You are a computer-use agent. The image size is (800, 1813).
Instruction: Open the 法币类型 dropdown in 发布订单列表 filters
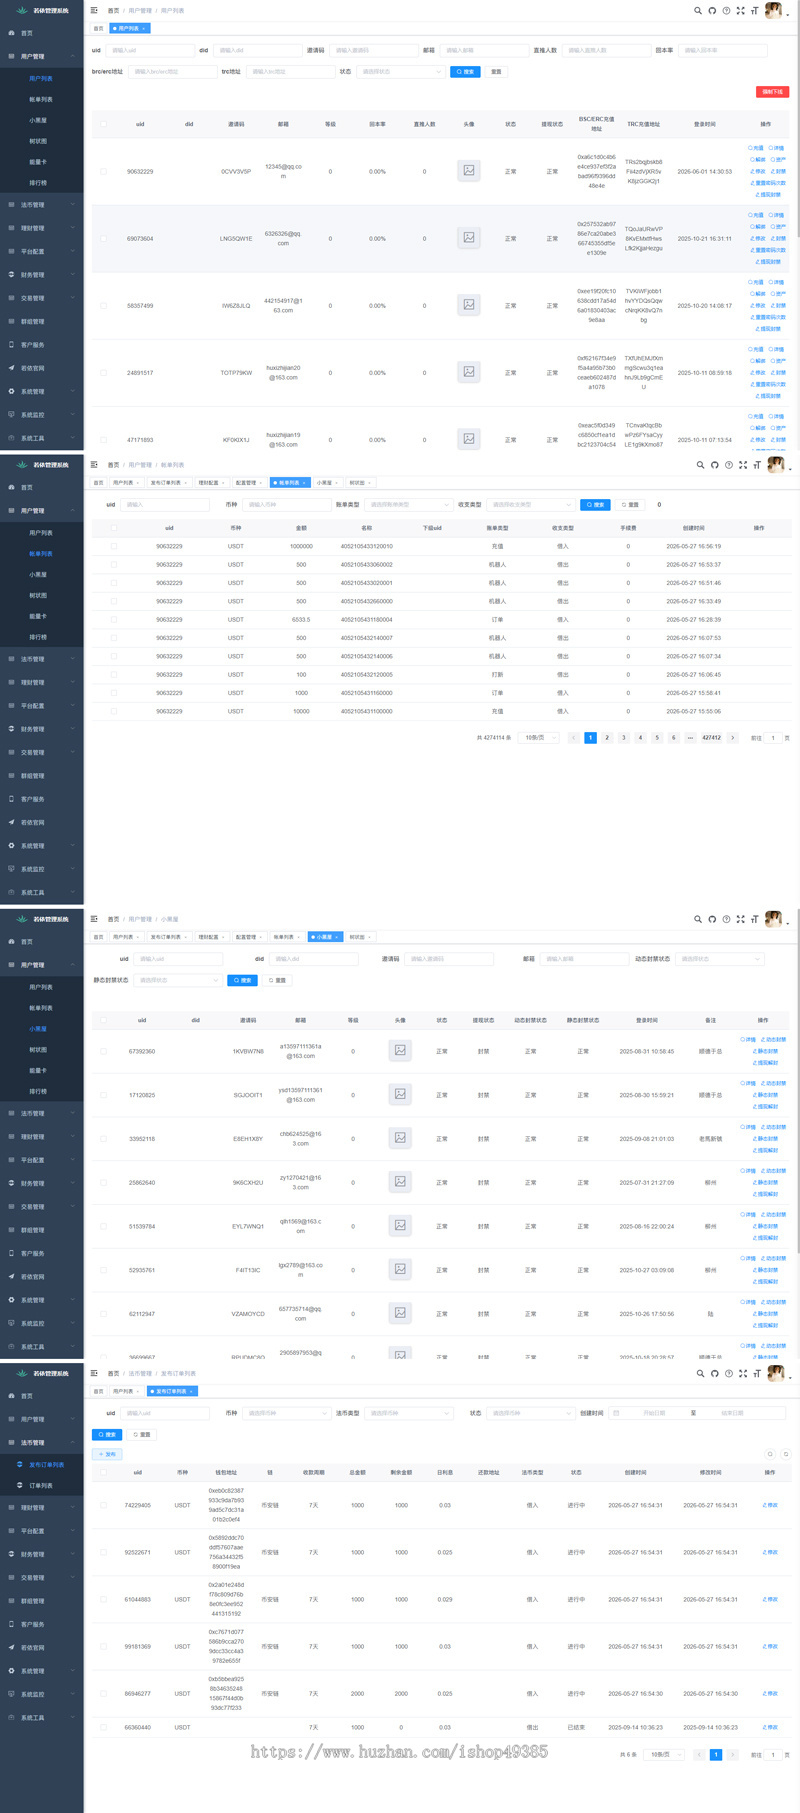pos(409,1413)
